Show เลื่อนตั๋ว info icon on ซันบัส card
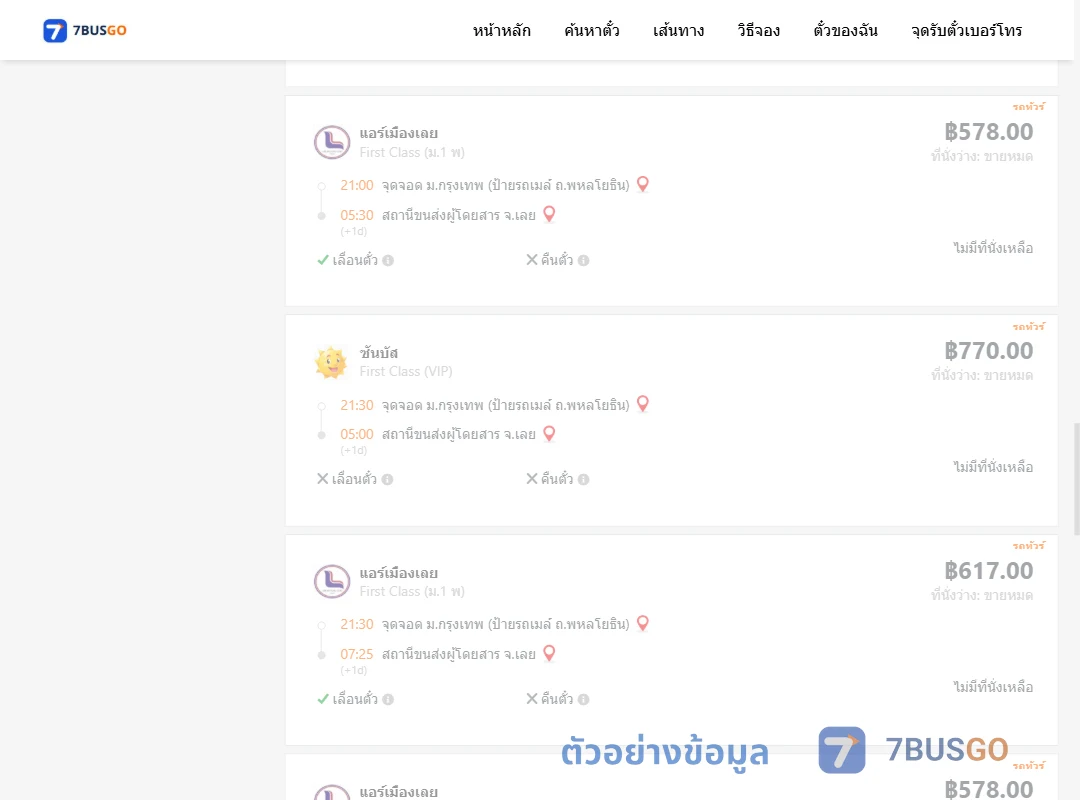 click(388, 480)
